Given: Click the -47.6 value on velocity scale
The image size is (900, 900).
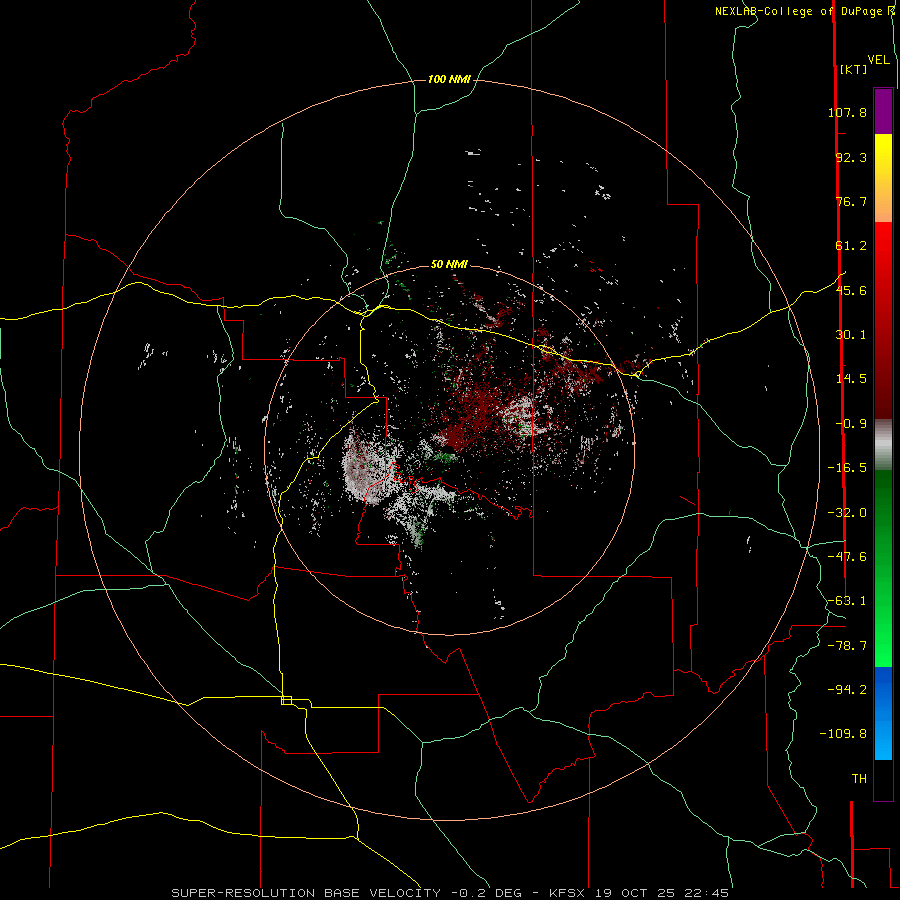Looking at the screenshot, I should [847, 557].
